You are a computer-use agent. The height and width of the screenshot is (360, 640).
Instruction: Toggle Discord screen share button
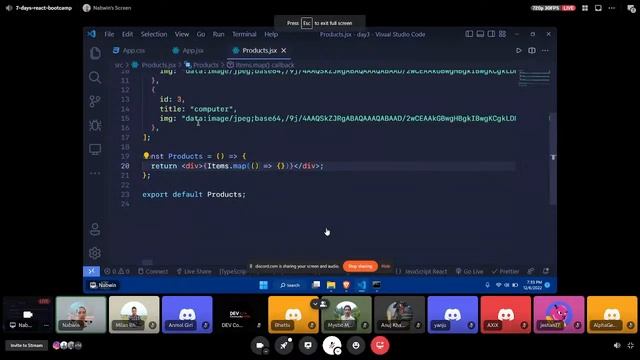point(308,345)
